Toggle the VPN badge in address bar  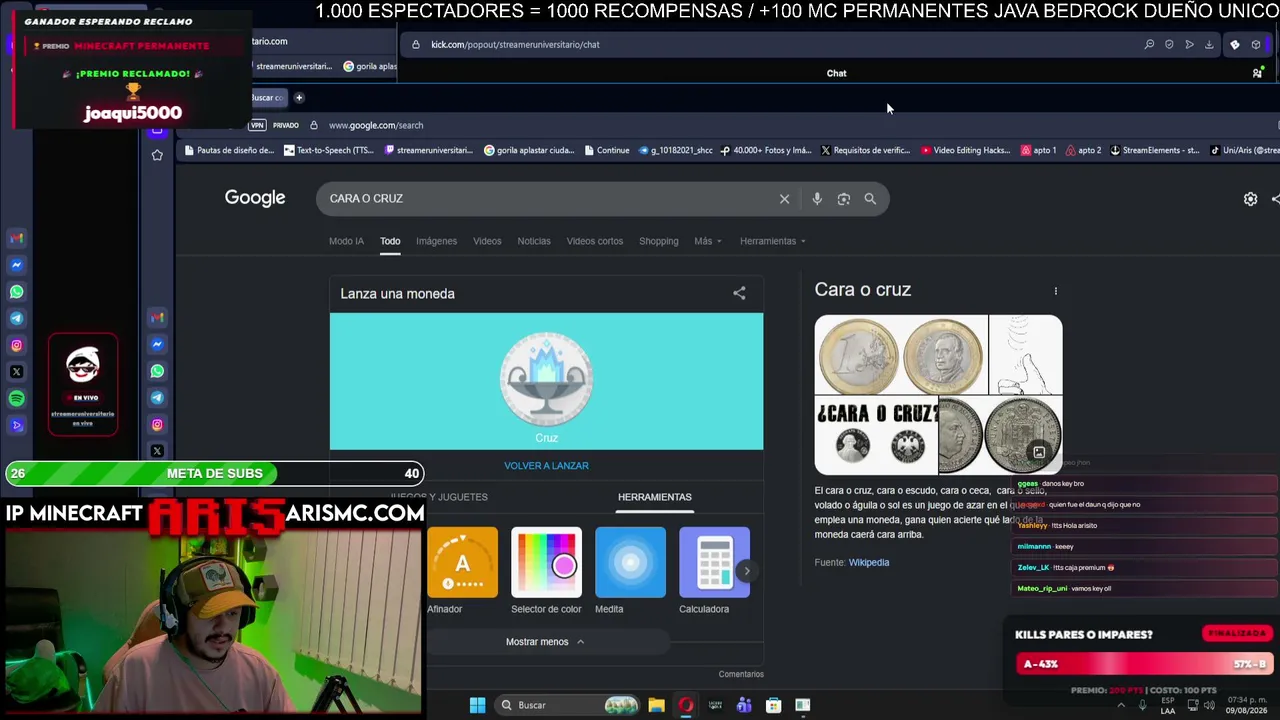[257, 125]
